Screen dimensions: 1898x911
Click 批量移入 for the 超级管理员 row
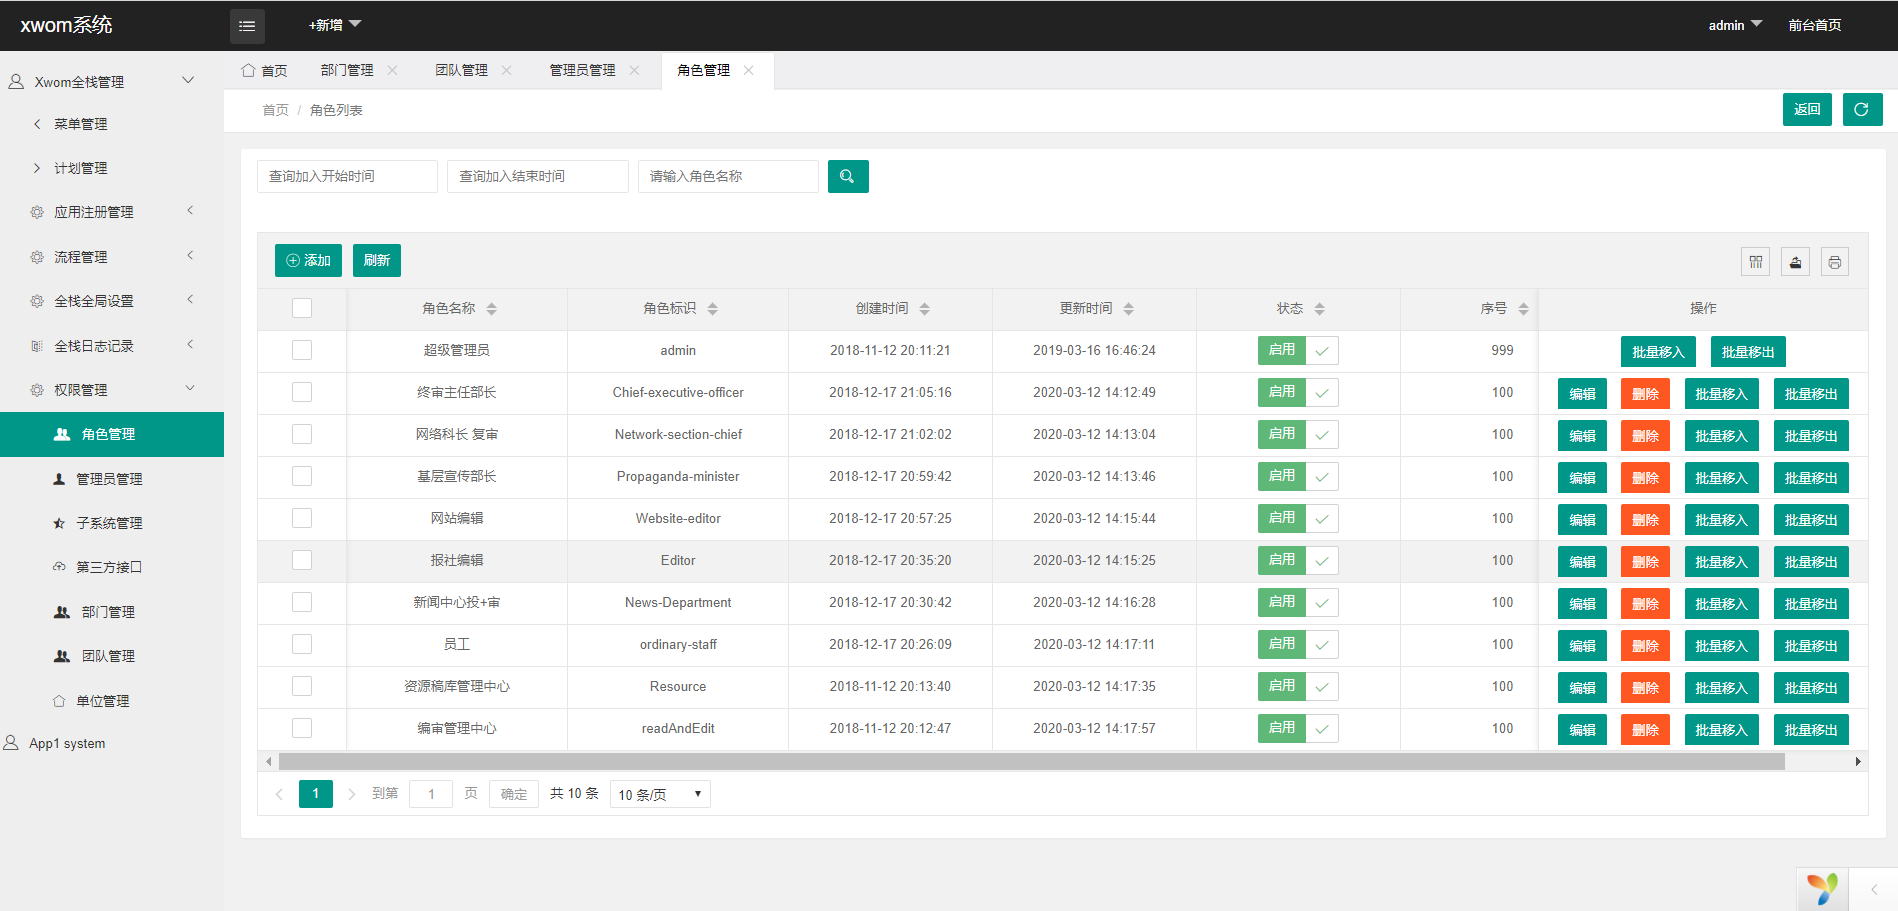[1658, 352]
